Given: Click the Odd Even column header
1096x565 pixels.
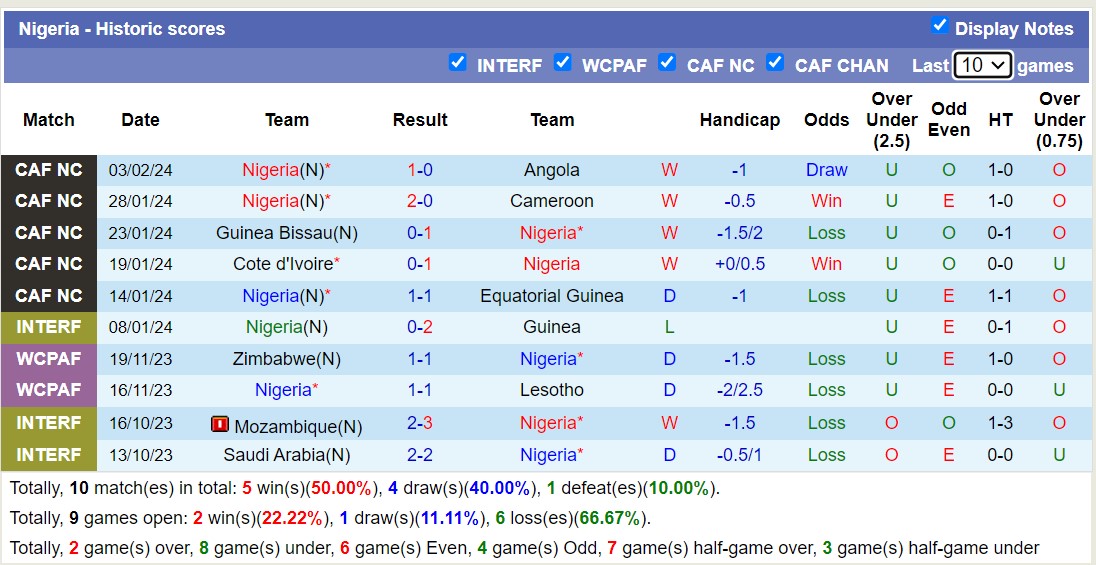Looking at the screenshot, I should [949, 120].
